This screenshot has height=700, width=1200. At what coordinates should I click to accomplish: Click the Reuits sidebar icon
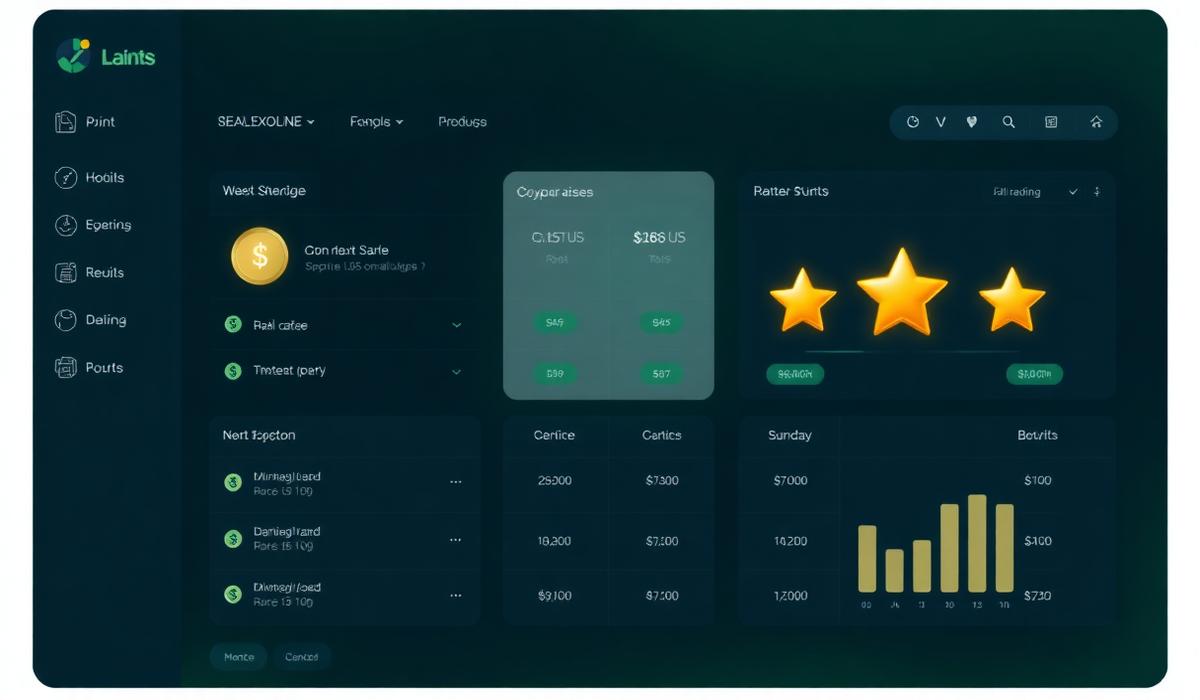[65, 272]
